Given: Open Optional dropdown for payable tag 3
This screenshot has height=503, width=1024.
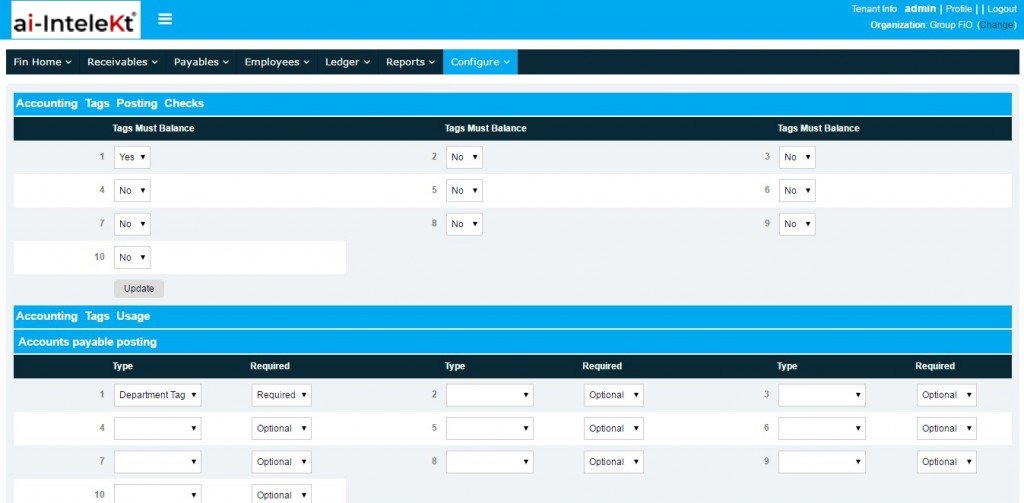Looking at the screenshot, I should point(947,395).
